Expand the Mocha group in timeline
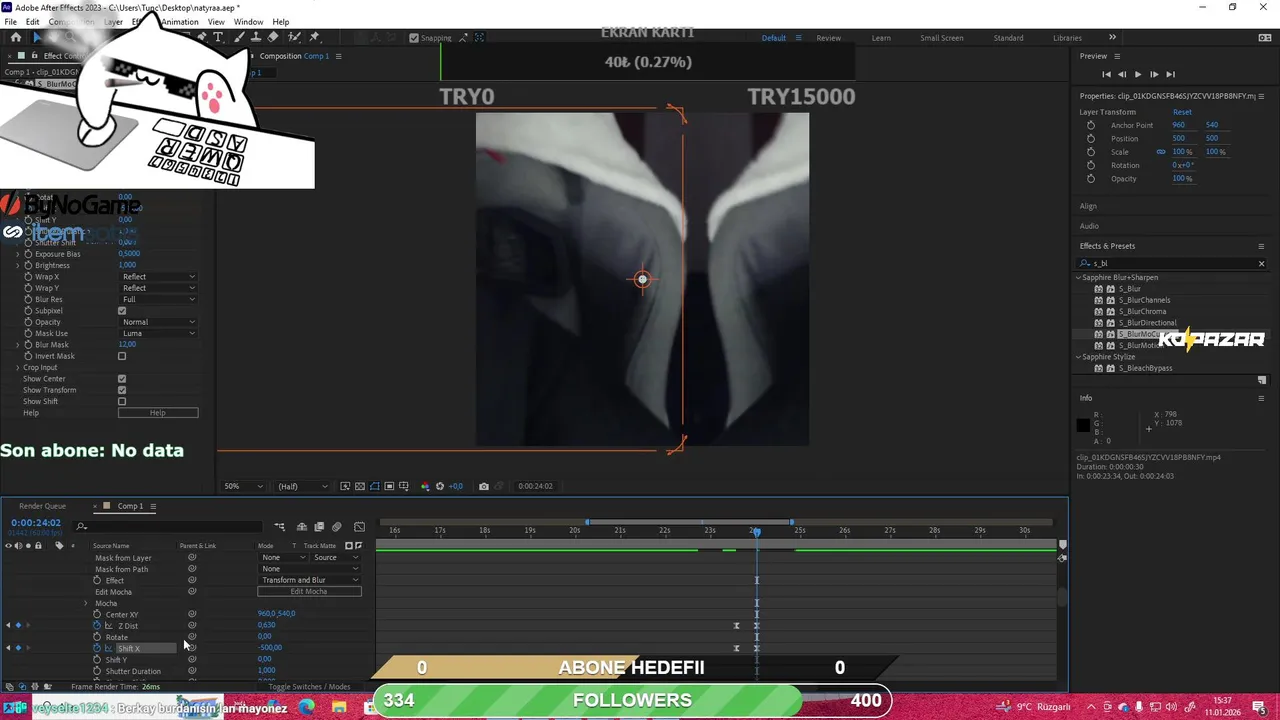The width and height of the screenshot is (1280, 720). (x=86, y=603)
